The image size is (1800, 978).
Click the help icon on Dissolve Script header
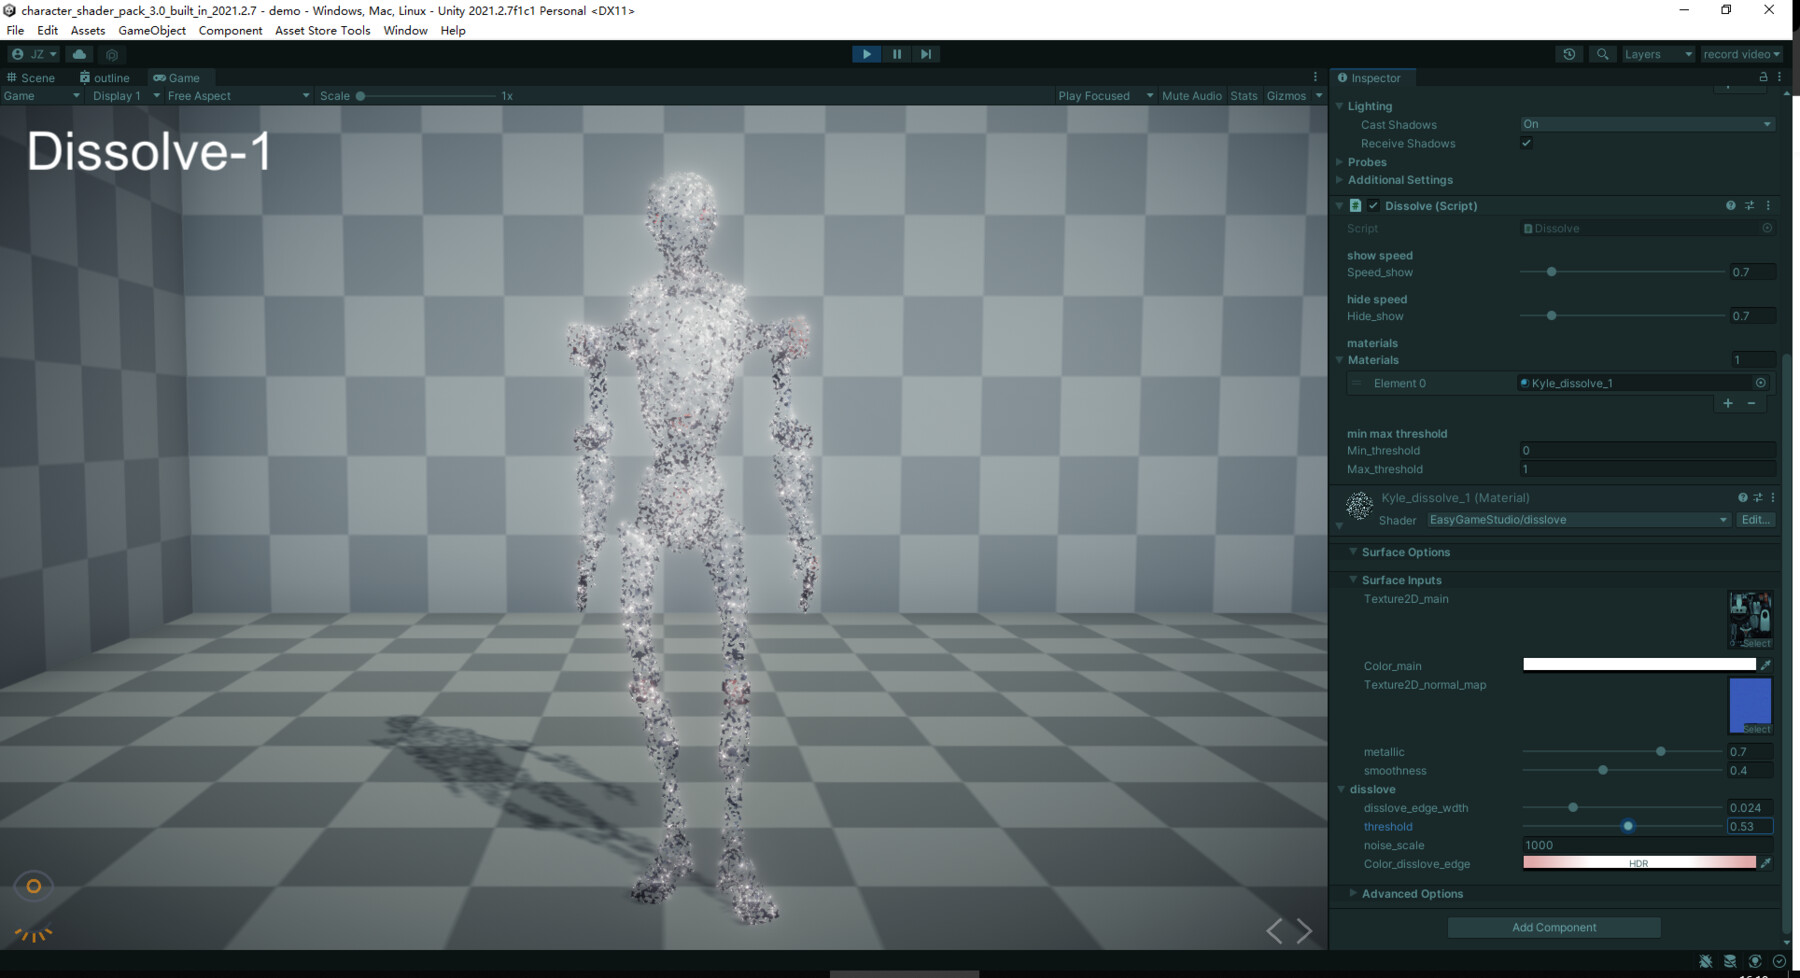point(1730,205)
